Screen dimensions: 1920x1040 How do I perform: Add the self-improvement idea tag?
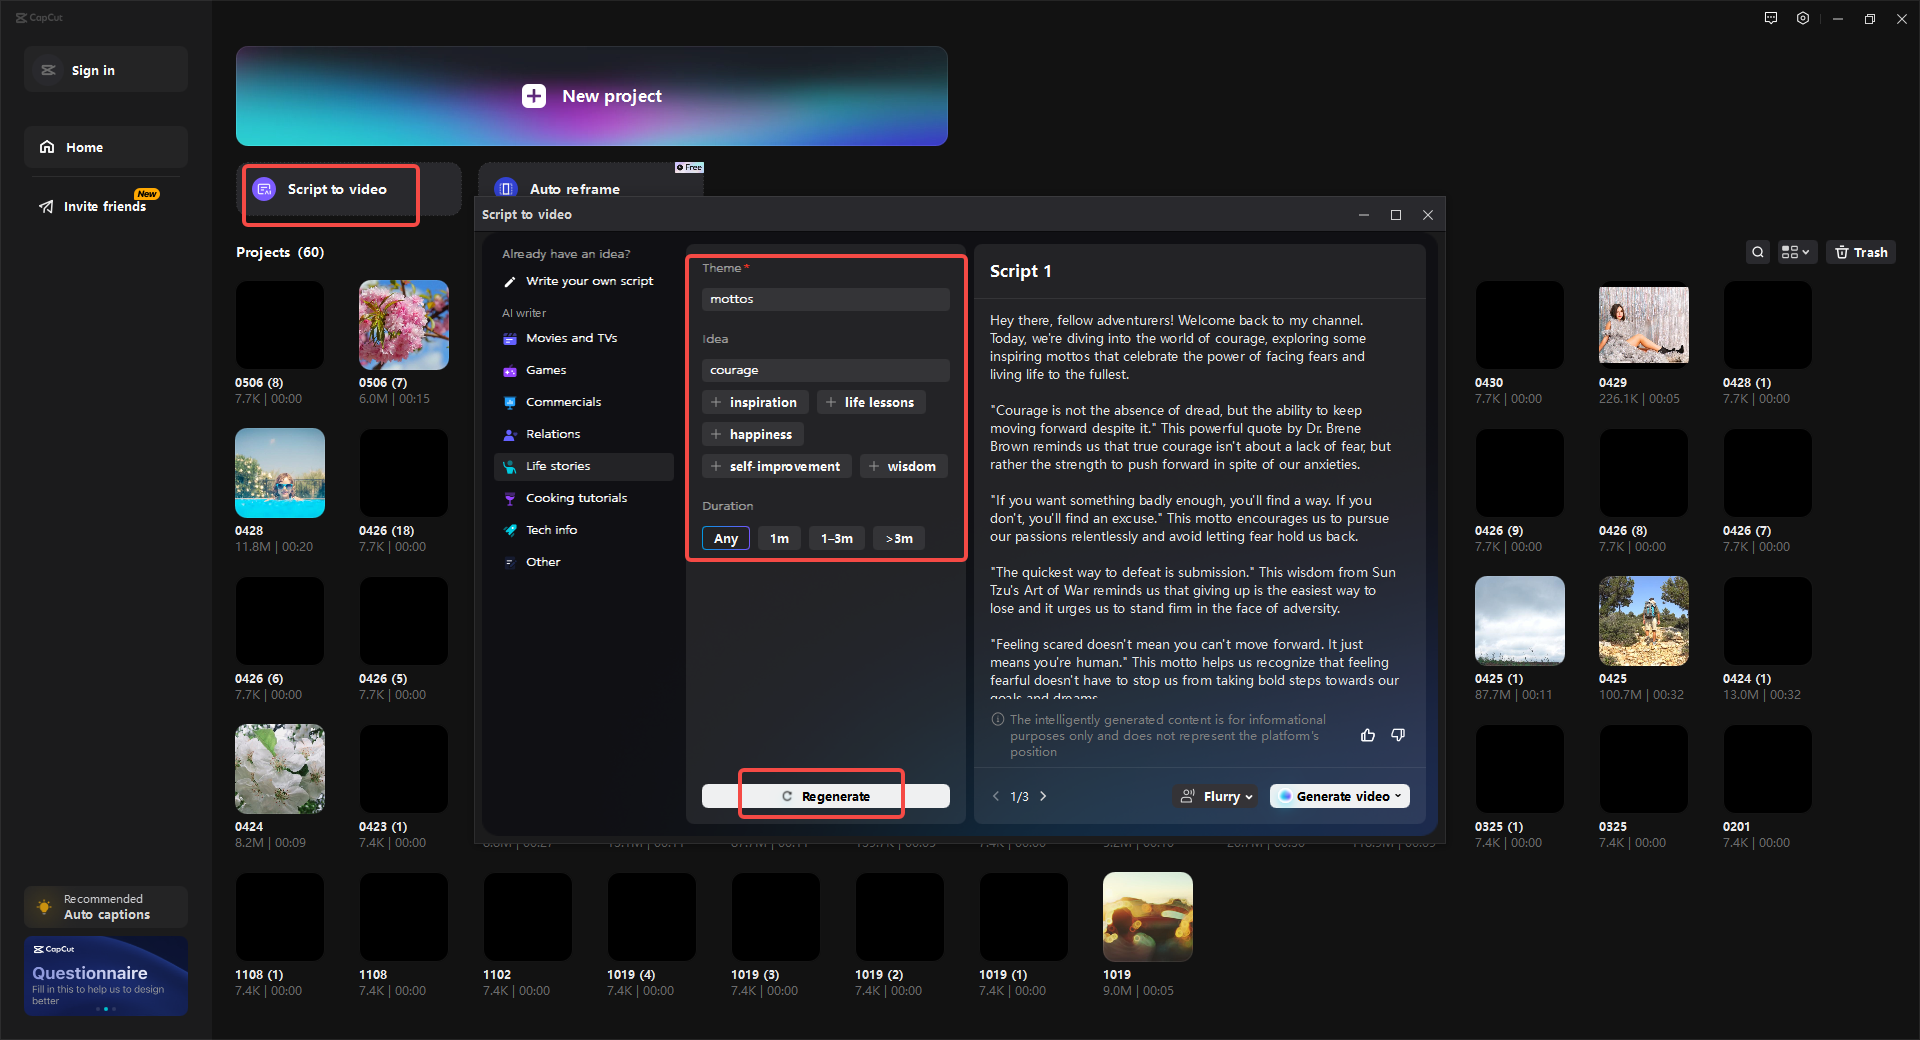(x=777, y=466)
